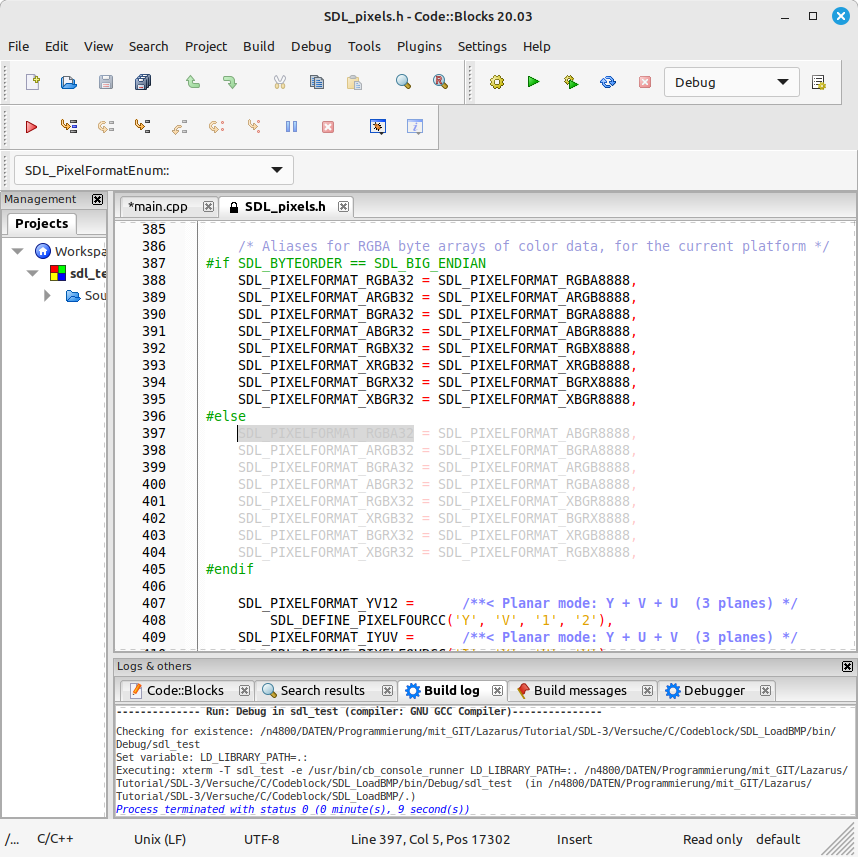Open the Edit menu
858x857 pixels.
click(x=56, y=47)
